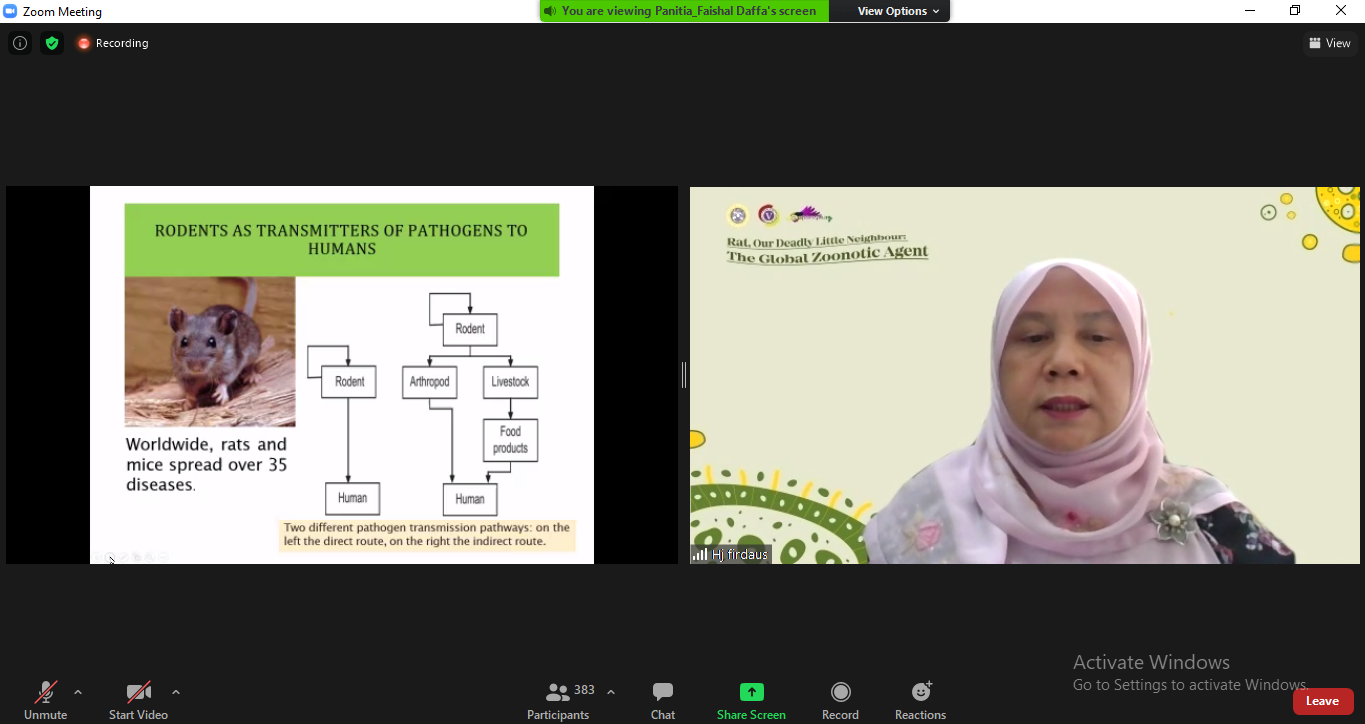The image size is (1365, 724).
Task: Open the Chat panel
Action: click(x=662, y=700)
